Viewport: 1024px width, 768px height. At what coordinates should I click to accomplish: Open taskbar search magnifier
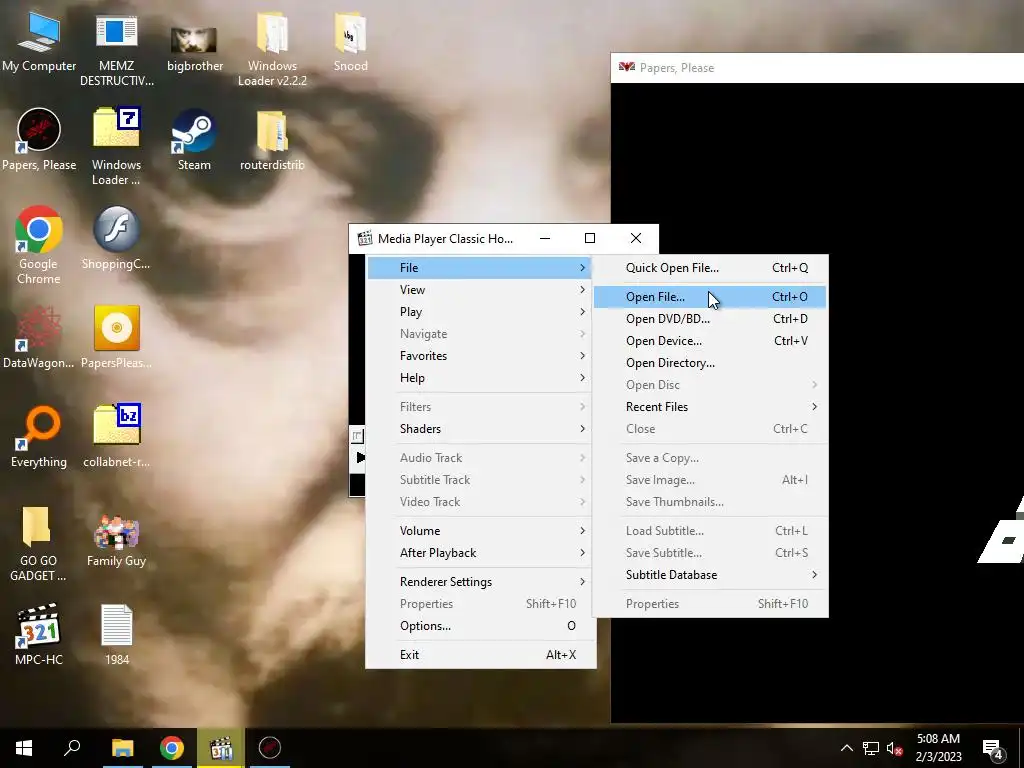[72, 748]
